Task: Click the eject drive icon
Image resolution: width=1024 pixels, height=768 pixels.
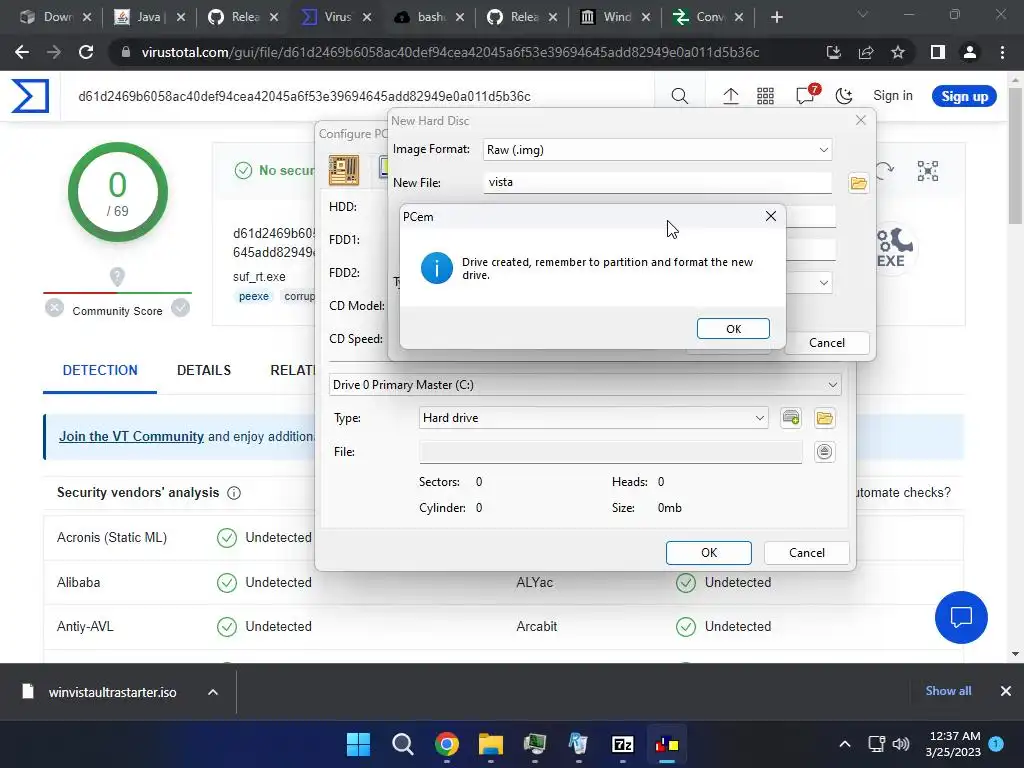Action: 824,452
